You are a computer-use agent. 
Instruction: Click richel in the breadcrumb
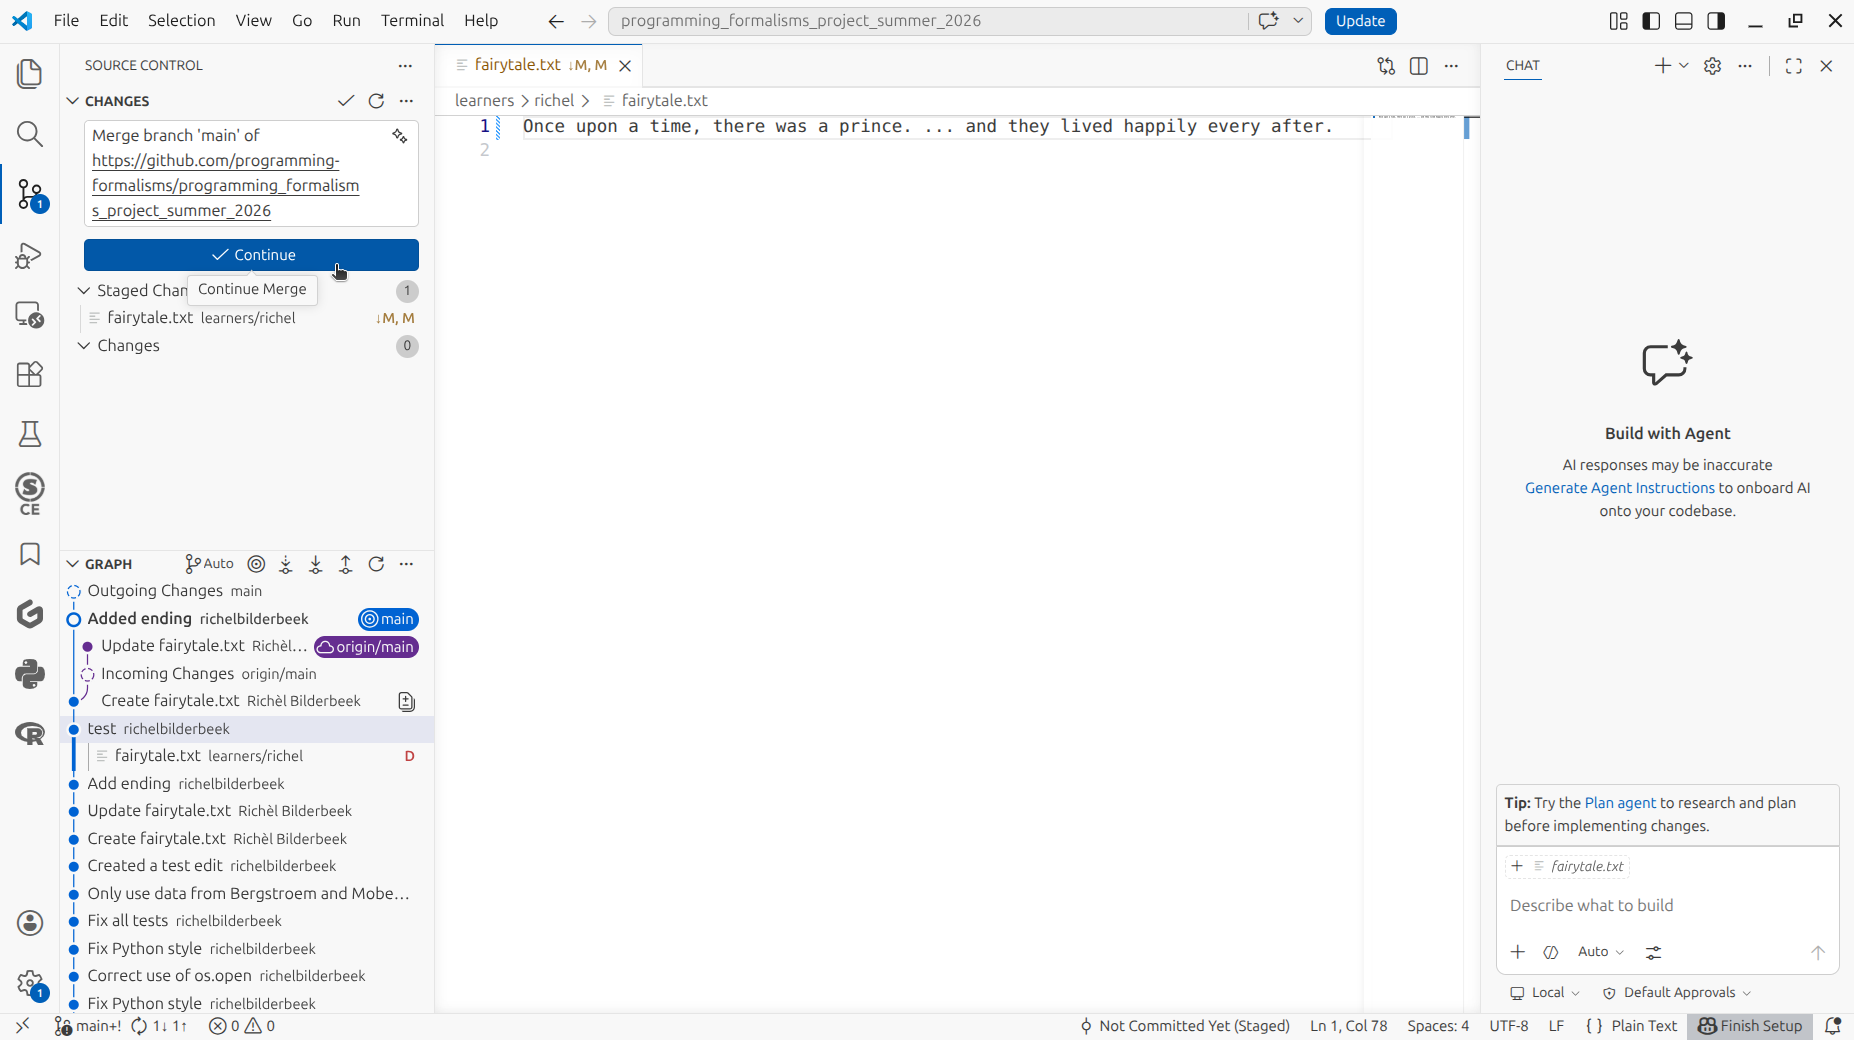point(554,101)
